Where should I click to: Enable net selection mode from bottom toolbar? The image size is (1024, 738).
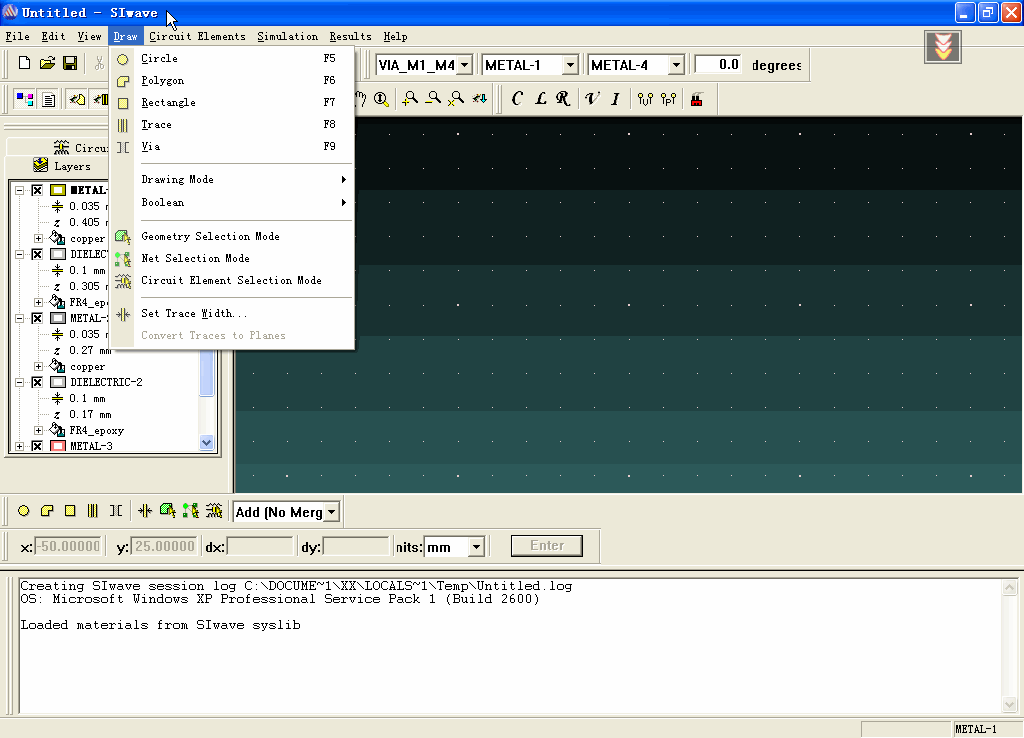tap(191, 511)
